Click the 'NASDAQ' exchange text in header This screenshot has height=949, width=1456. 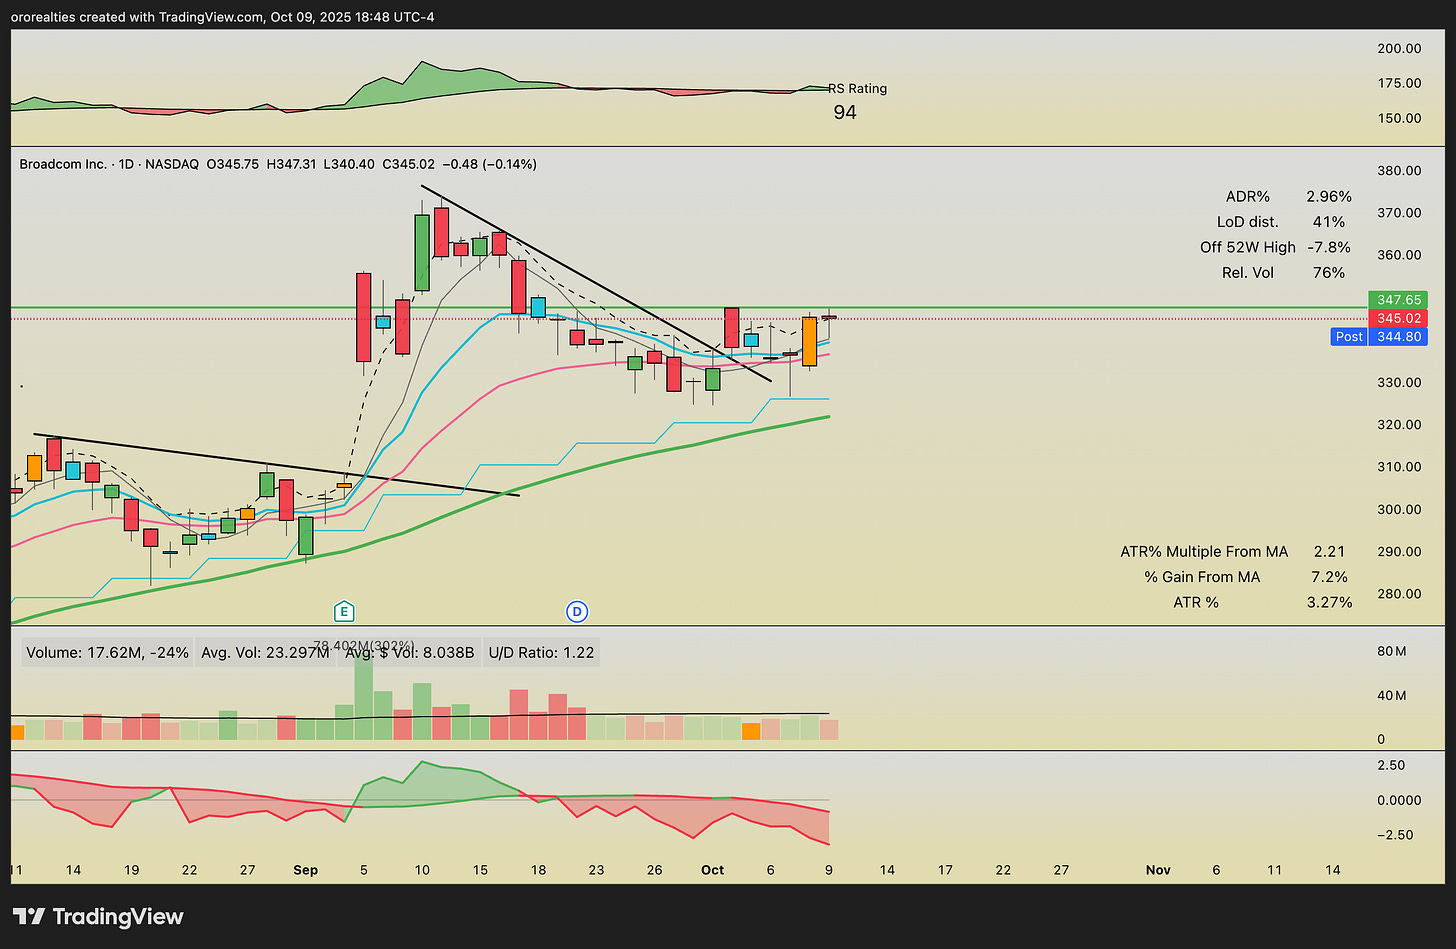(172, 164)
